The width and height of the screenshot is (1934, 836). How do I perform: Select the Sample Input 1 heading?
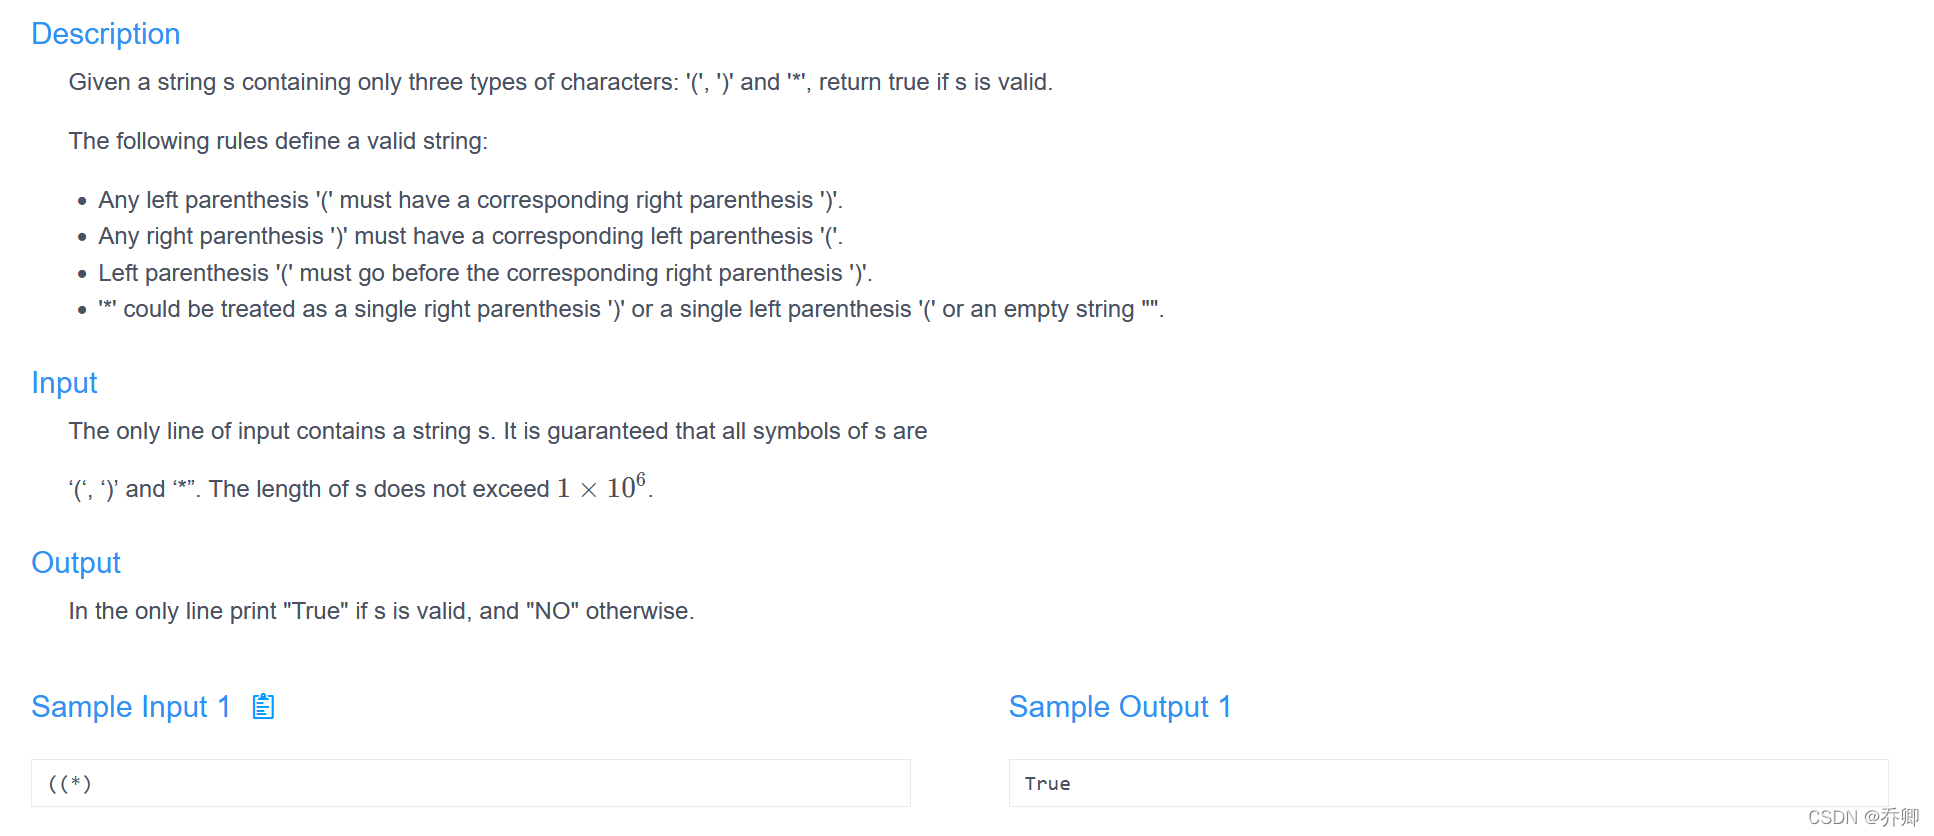pos(129,707)
